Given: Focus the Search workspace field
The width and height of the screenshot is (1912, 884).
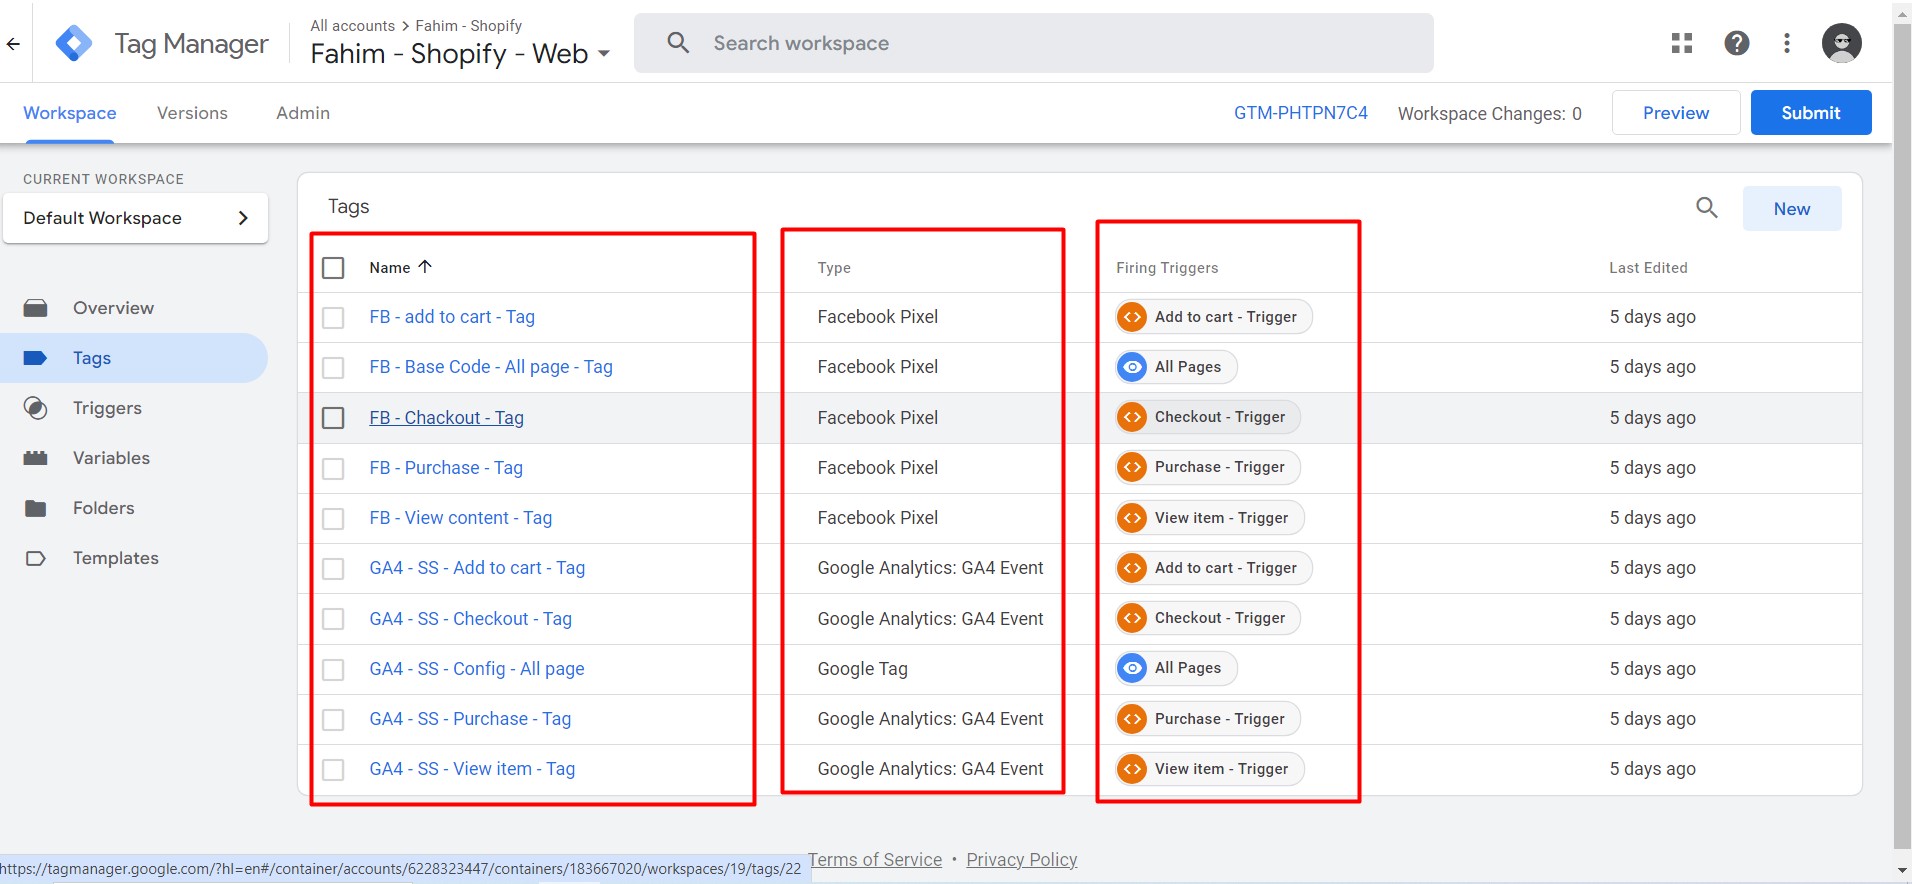Looking at the screenshot, I should (x=1034, y=43).
